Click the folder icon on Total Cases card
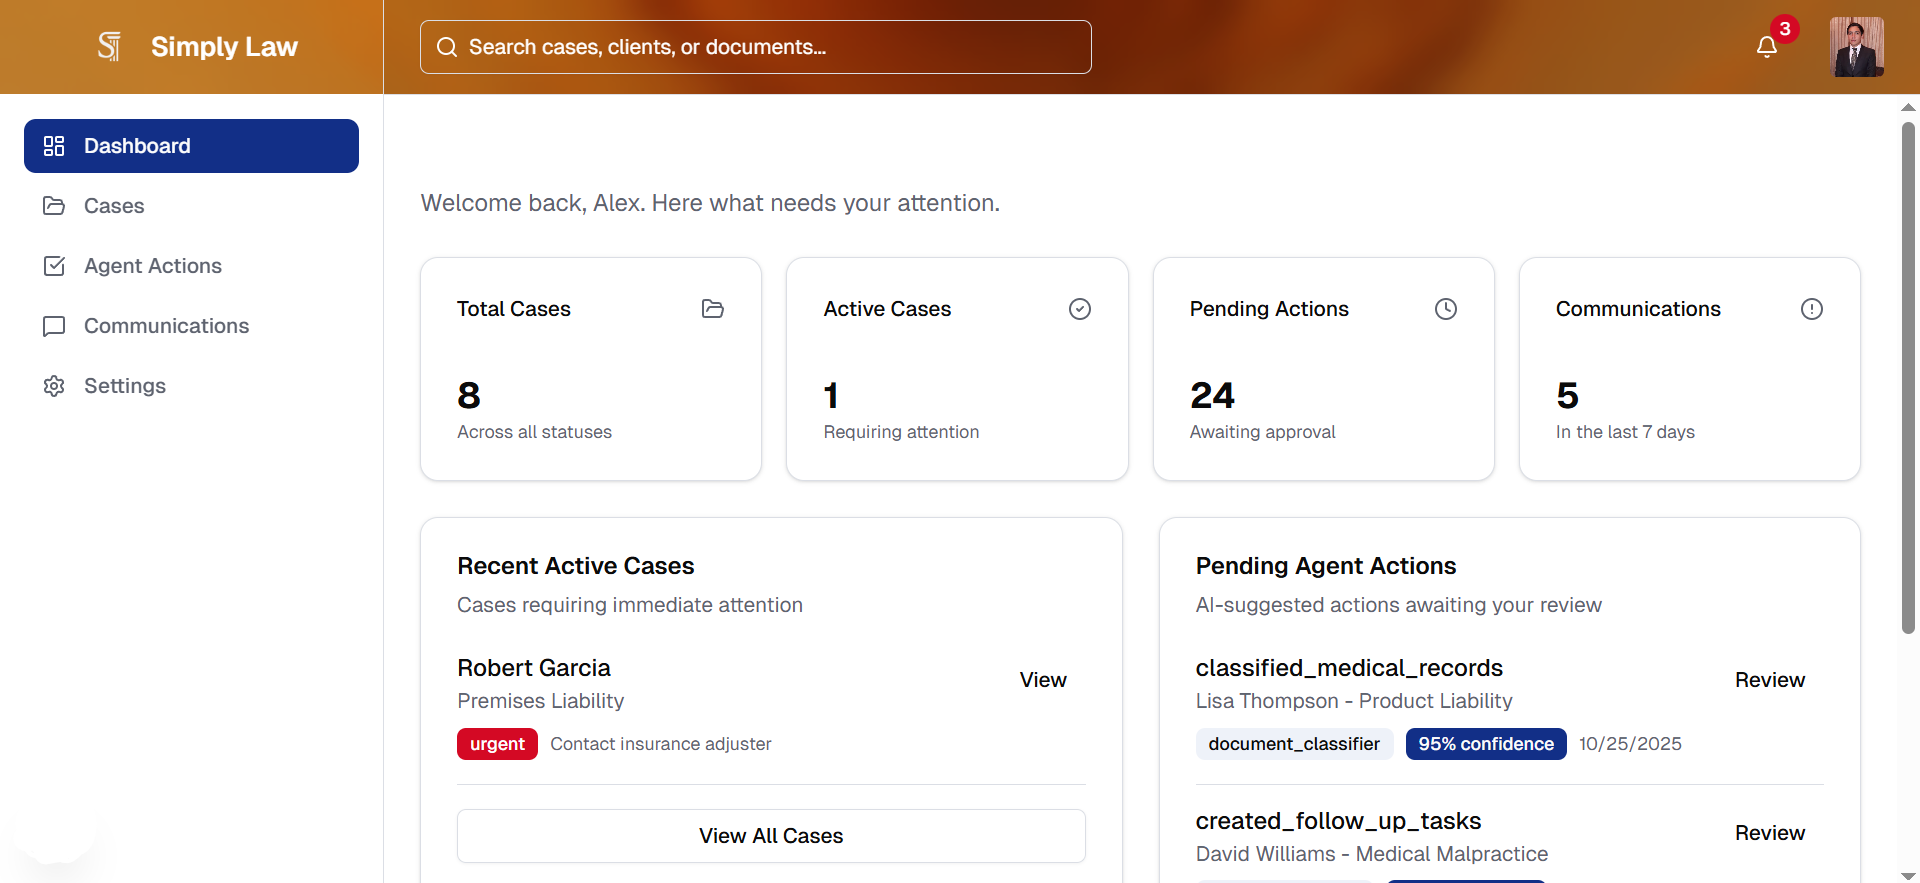This screenshot has width=1920, height=883. (713, 309)
